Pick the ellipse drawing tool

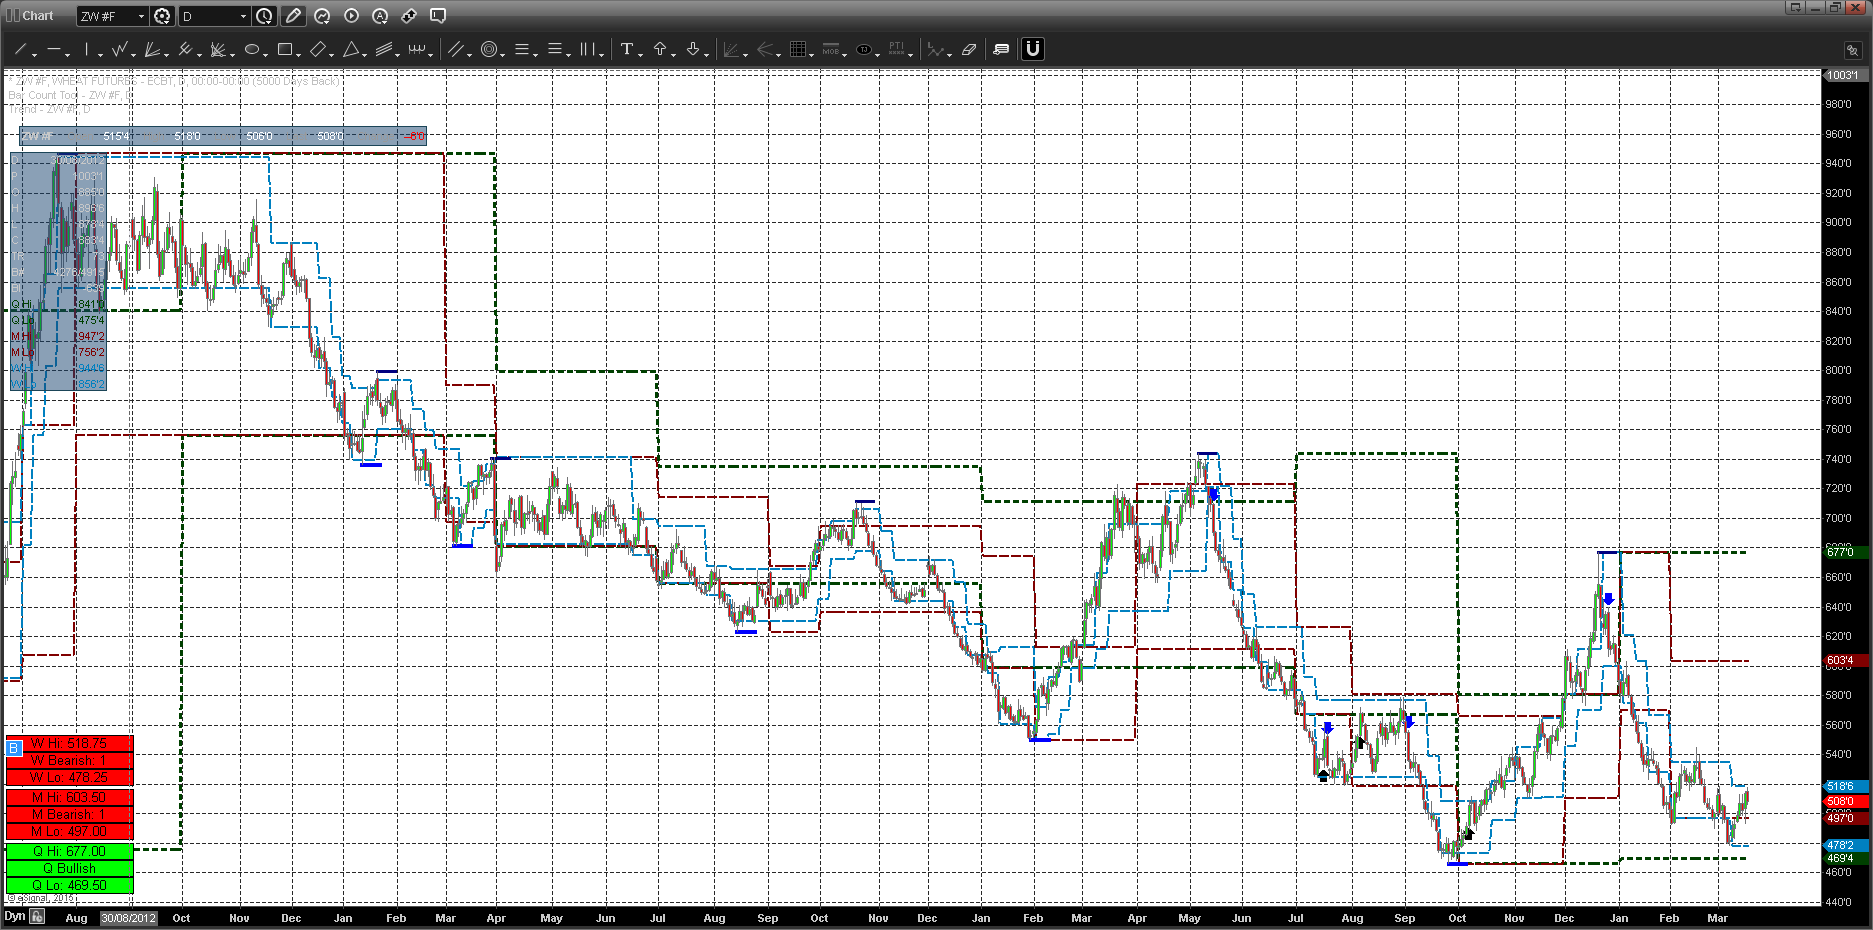pyautogui.click(x=252, y=49)
